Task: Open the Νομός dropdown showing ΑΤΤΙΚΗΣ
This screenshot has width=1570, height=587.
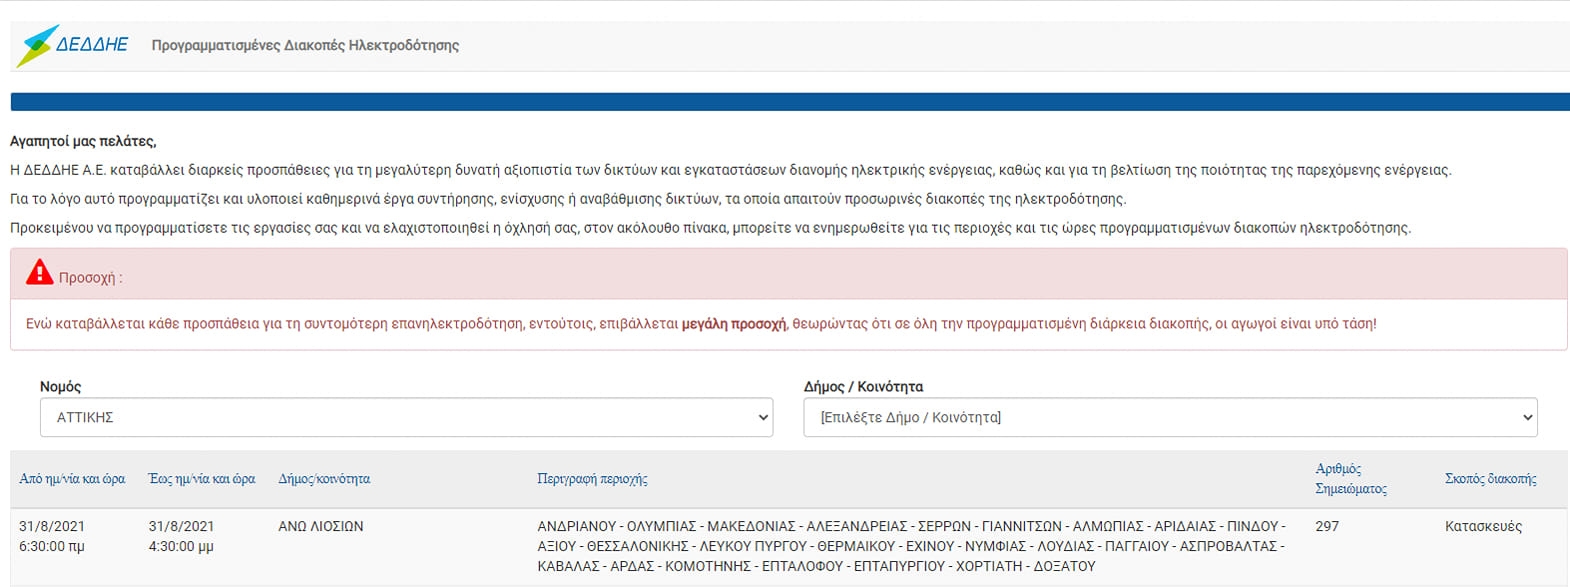Action: pyautogui.click(x=406, y=417)
